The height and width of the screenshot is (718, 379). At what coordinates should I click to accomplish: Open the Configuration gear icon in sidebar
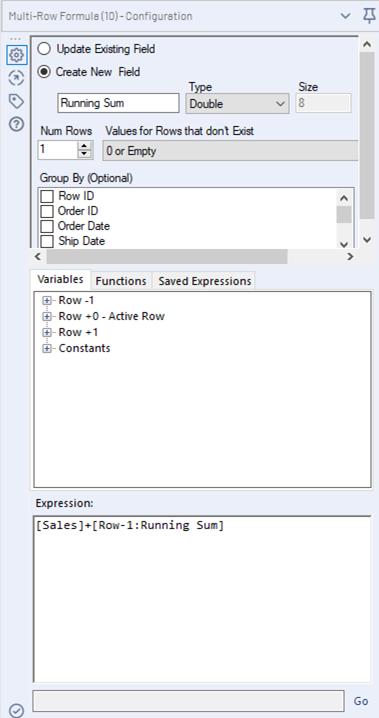pyautogui.click(x=16, y=55)
